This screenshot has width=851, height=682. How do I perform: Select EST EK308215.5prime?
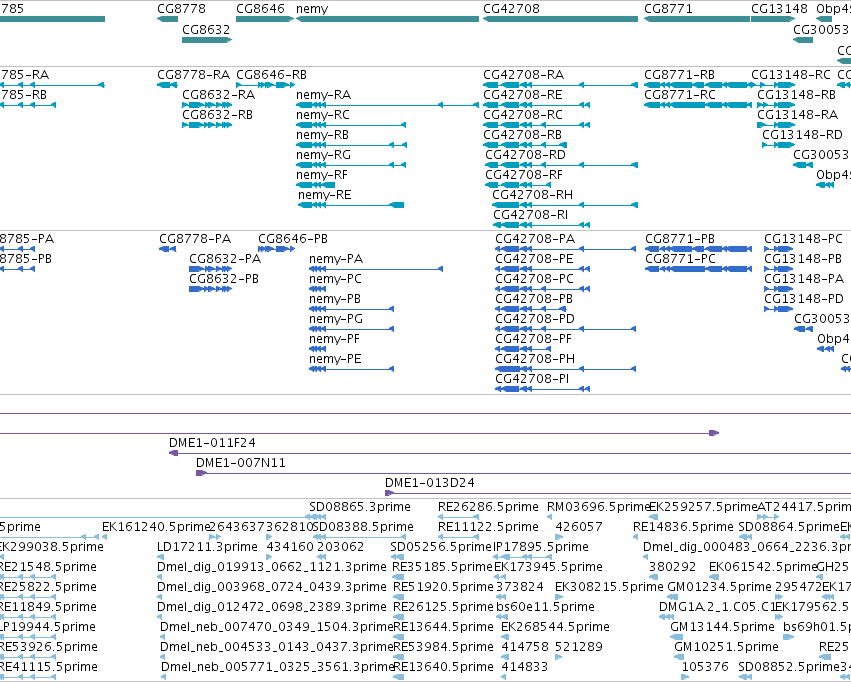tap(608, 587)
